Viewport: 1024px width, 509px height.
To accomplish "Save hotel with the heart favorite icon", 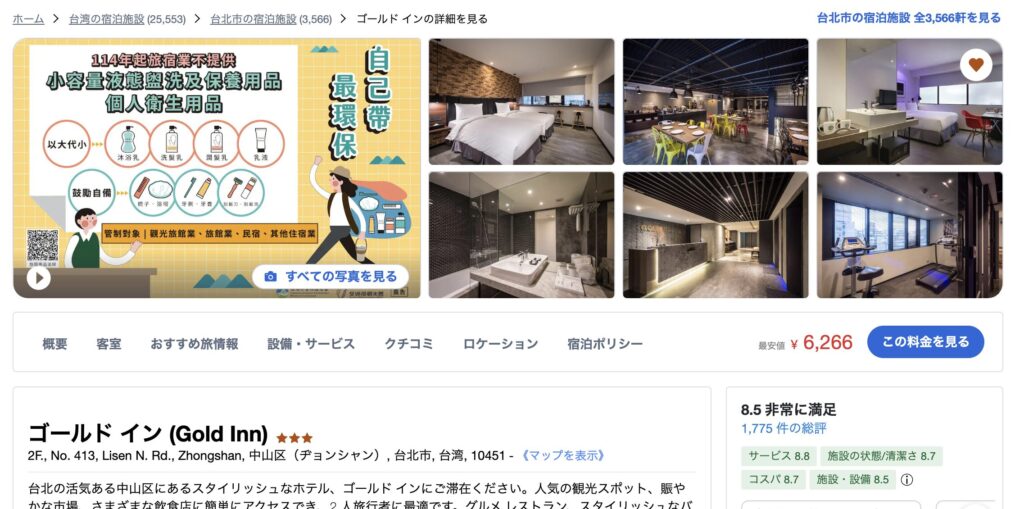I will (x=976, y=65).
